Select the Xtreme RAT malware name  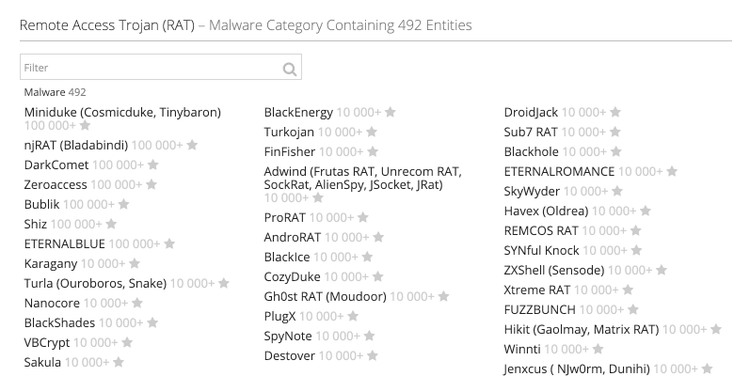537,290
